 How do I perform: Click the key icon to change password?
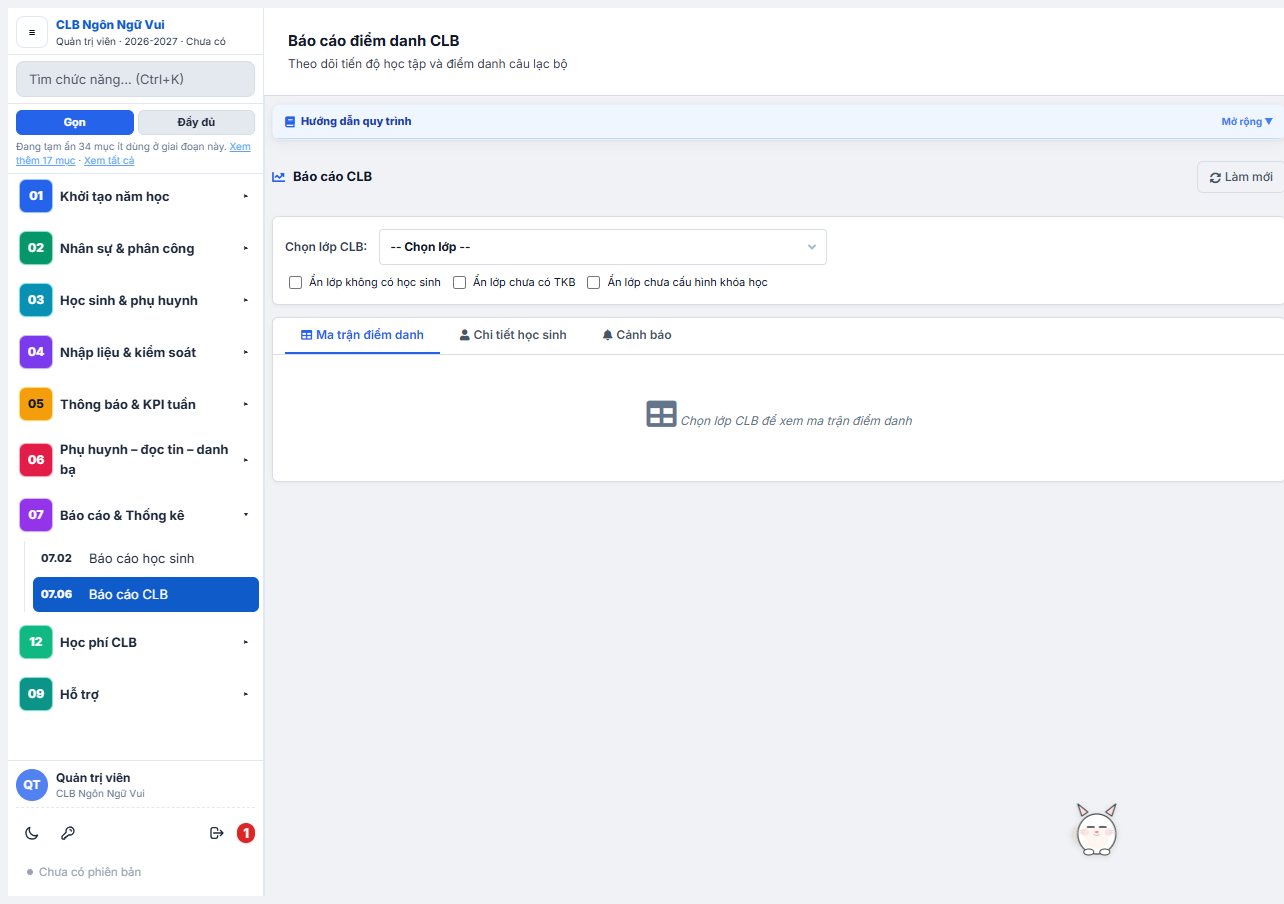tap(68, 833)
